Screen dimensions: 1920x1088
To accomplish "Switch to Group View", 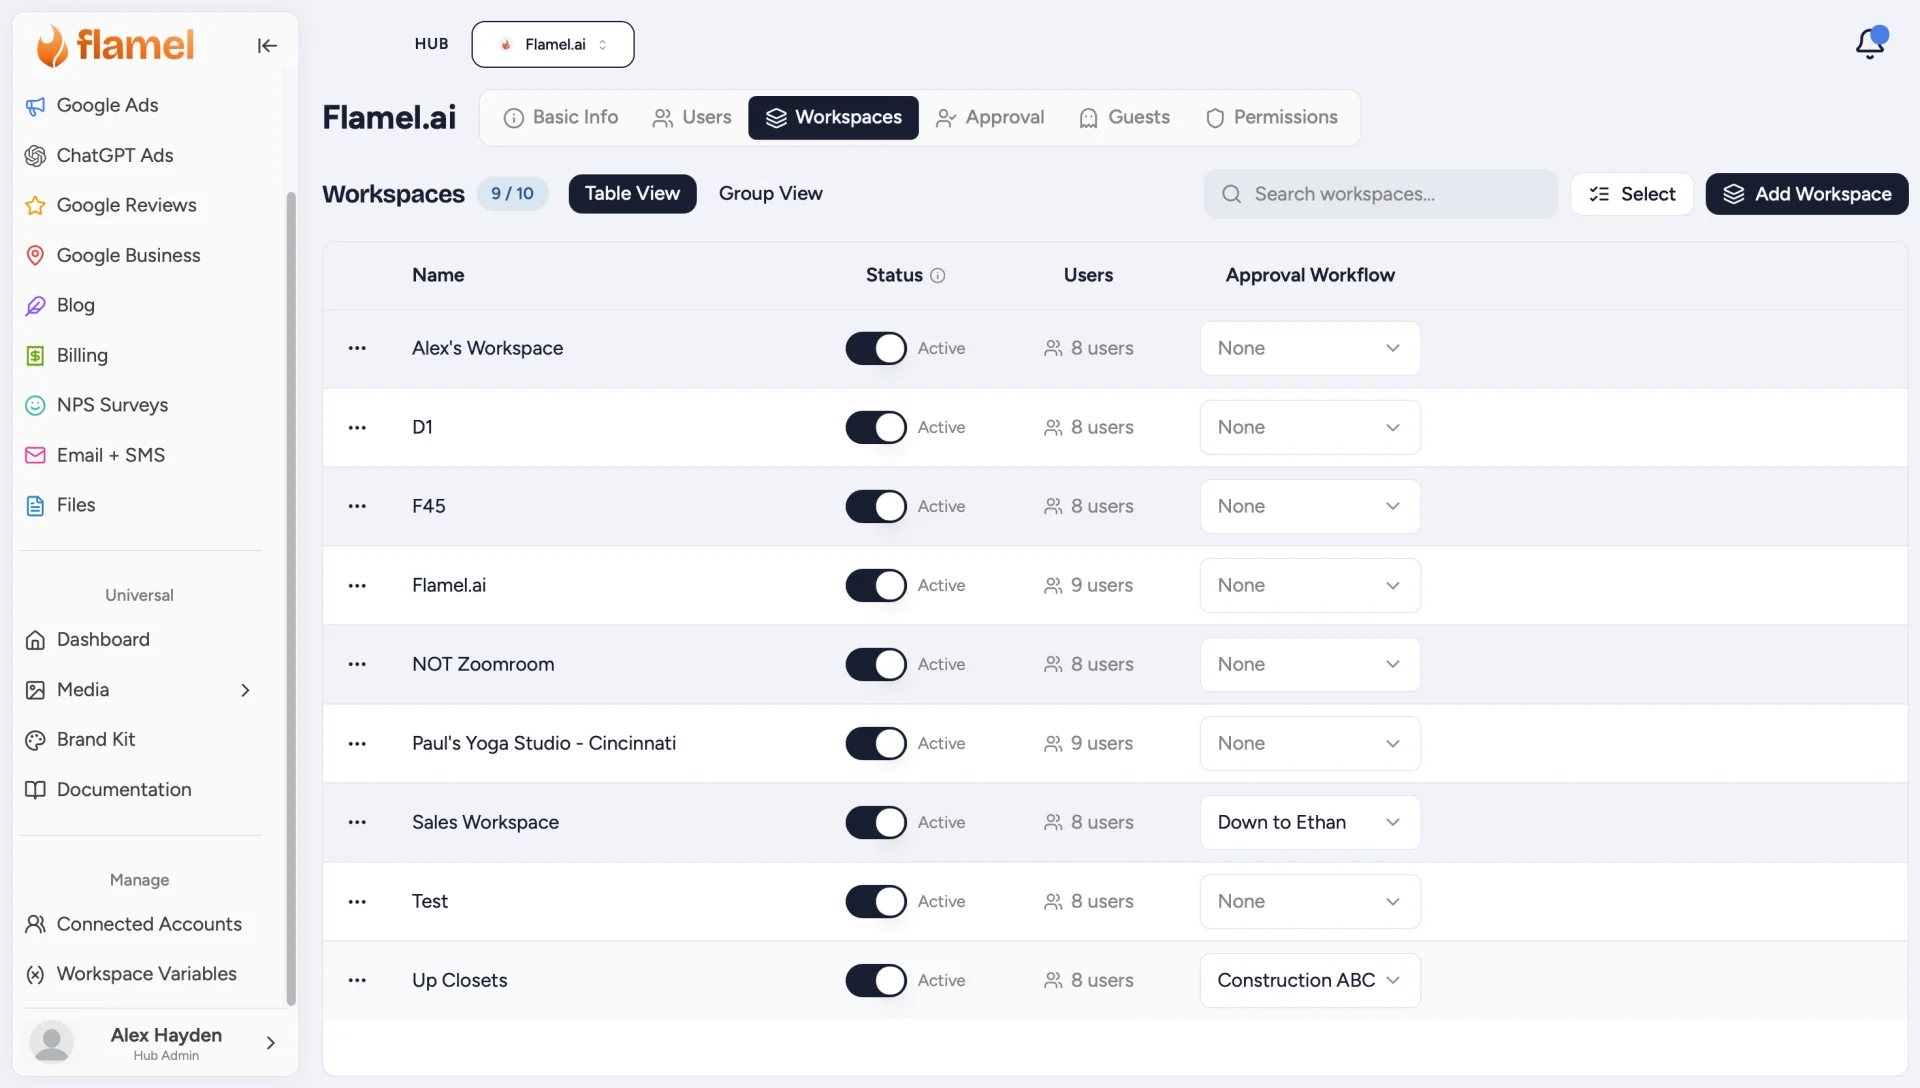I will [771, 194].
